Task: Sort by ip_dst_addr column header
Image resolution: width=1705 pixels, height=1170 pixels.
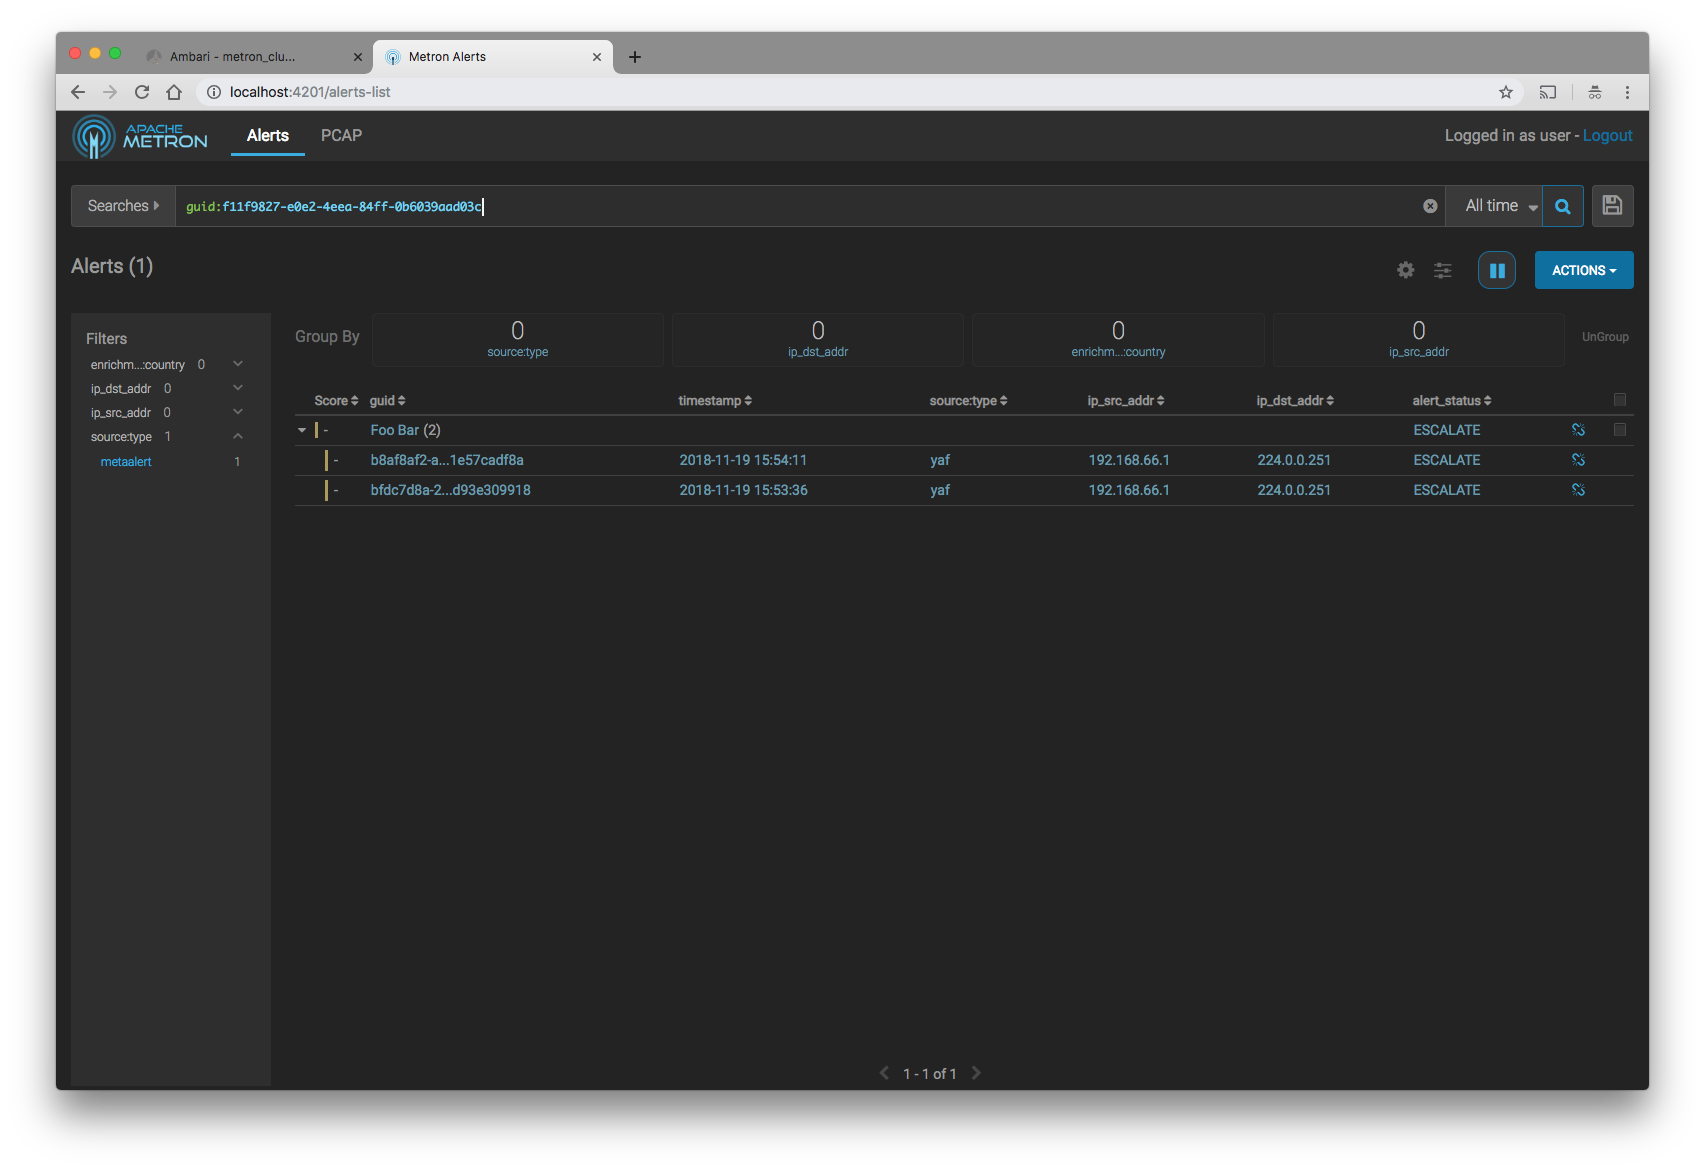Action: tap(1295, 401)
